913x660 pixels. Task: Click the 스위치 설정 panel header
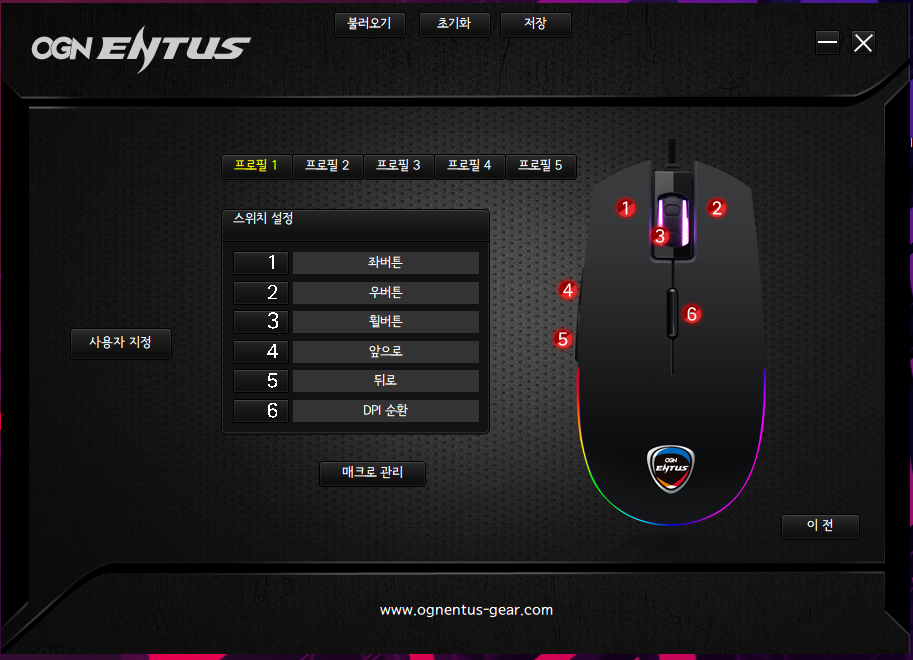click(x=355, y=225)
